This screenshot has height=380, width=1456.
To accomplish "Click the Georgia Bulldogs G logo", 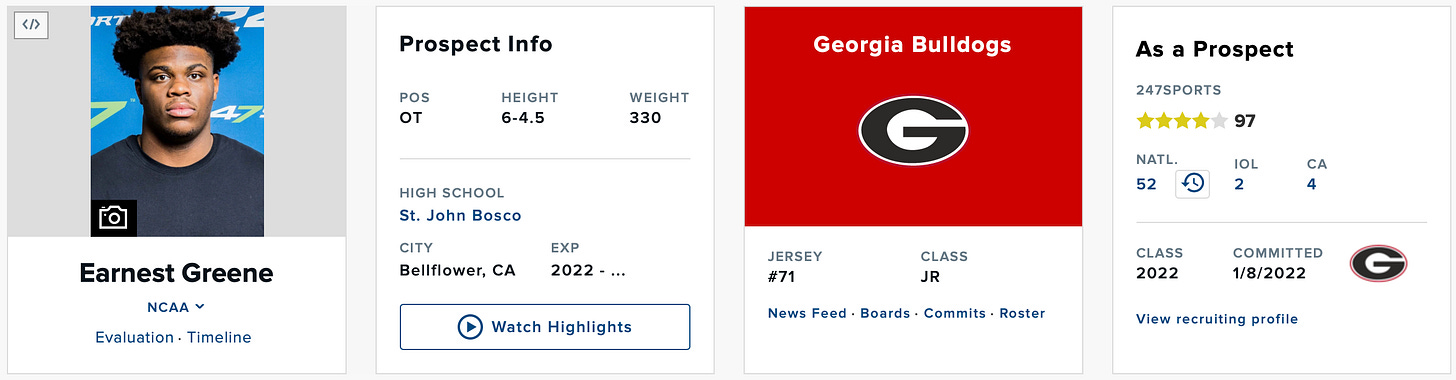I will (913, 130).
